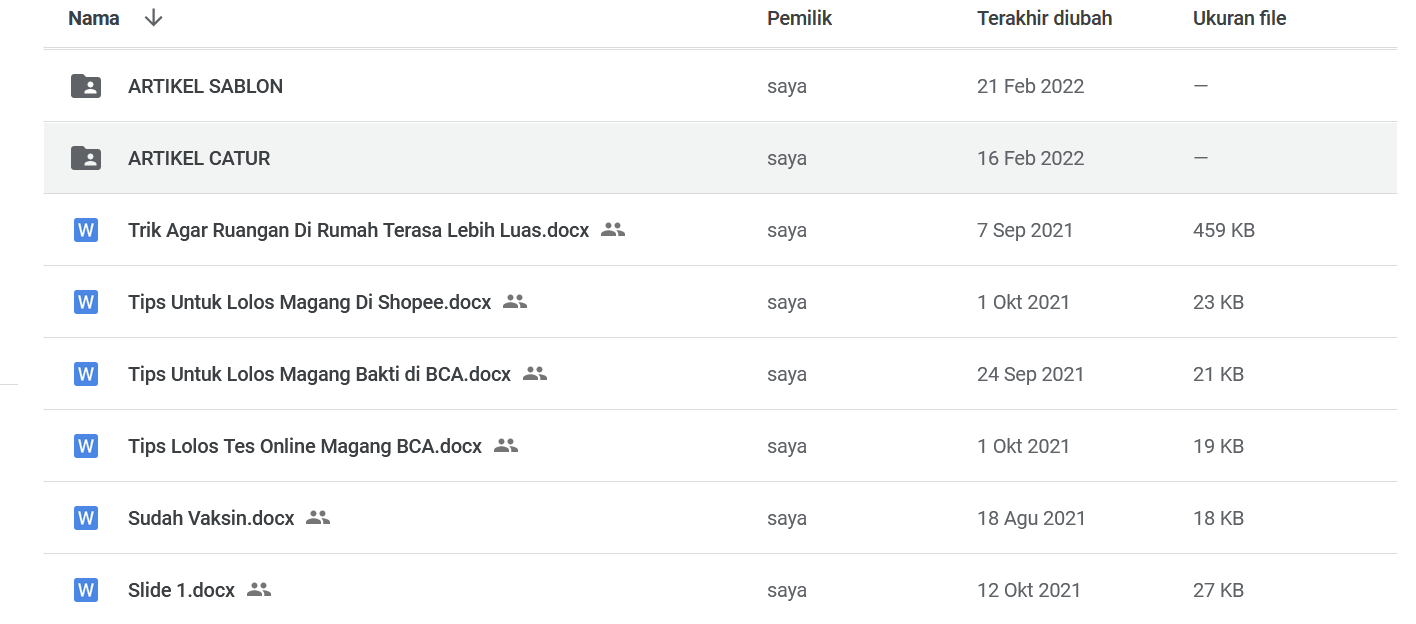Click shared icon beside Tips Lolos Tes Online
Viewport: 1416px width, 624px height.
pyautogui.click(x=506, y=446)
